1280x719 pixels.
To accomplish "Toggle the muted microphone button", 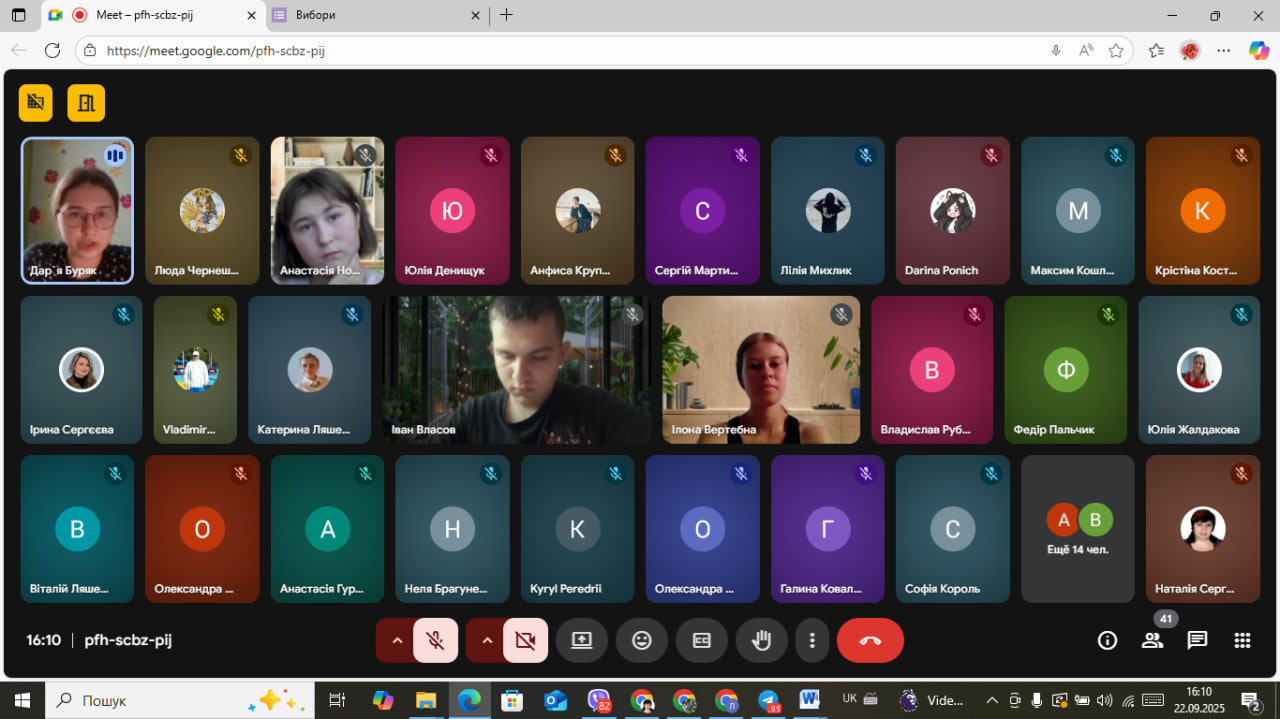I will [435, 641].
